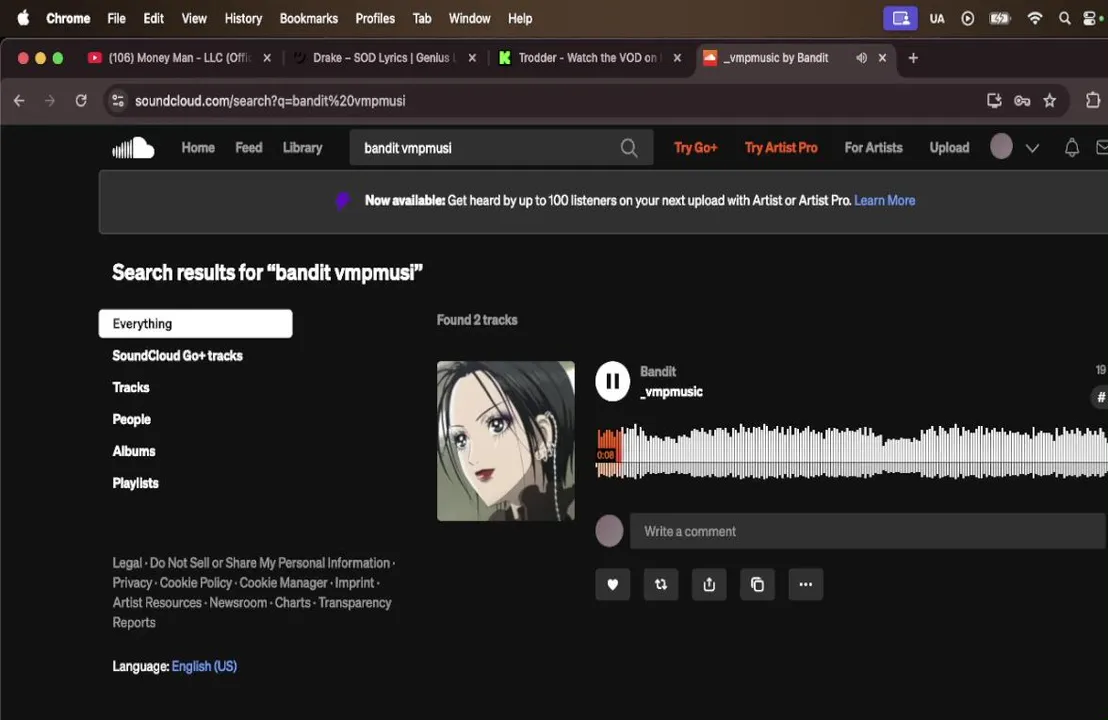1108x720 pixels.
Task: Seek within the track waveform
Action: (x=851, y=452)
